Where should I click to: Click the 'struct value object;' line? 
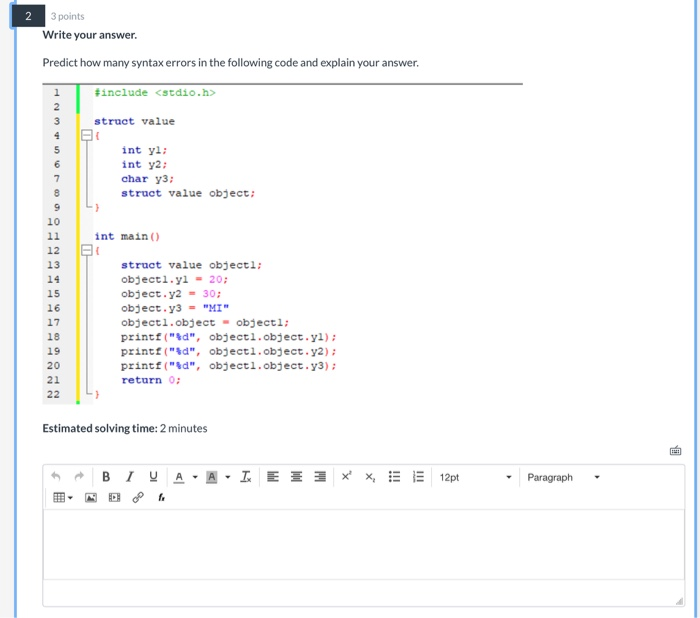click(188, 193)
